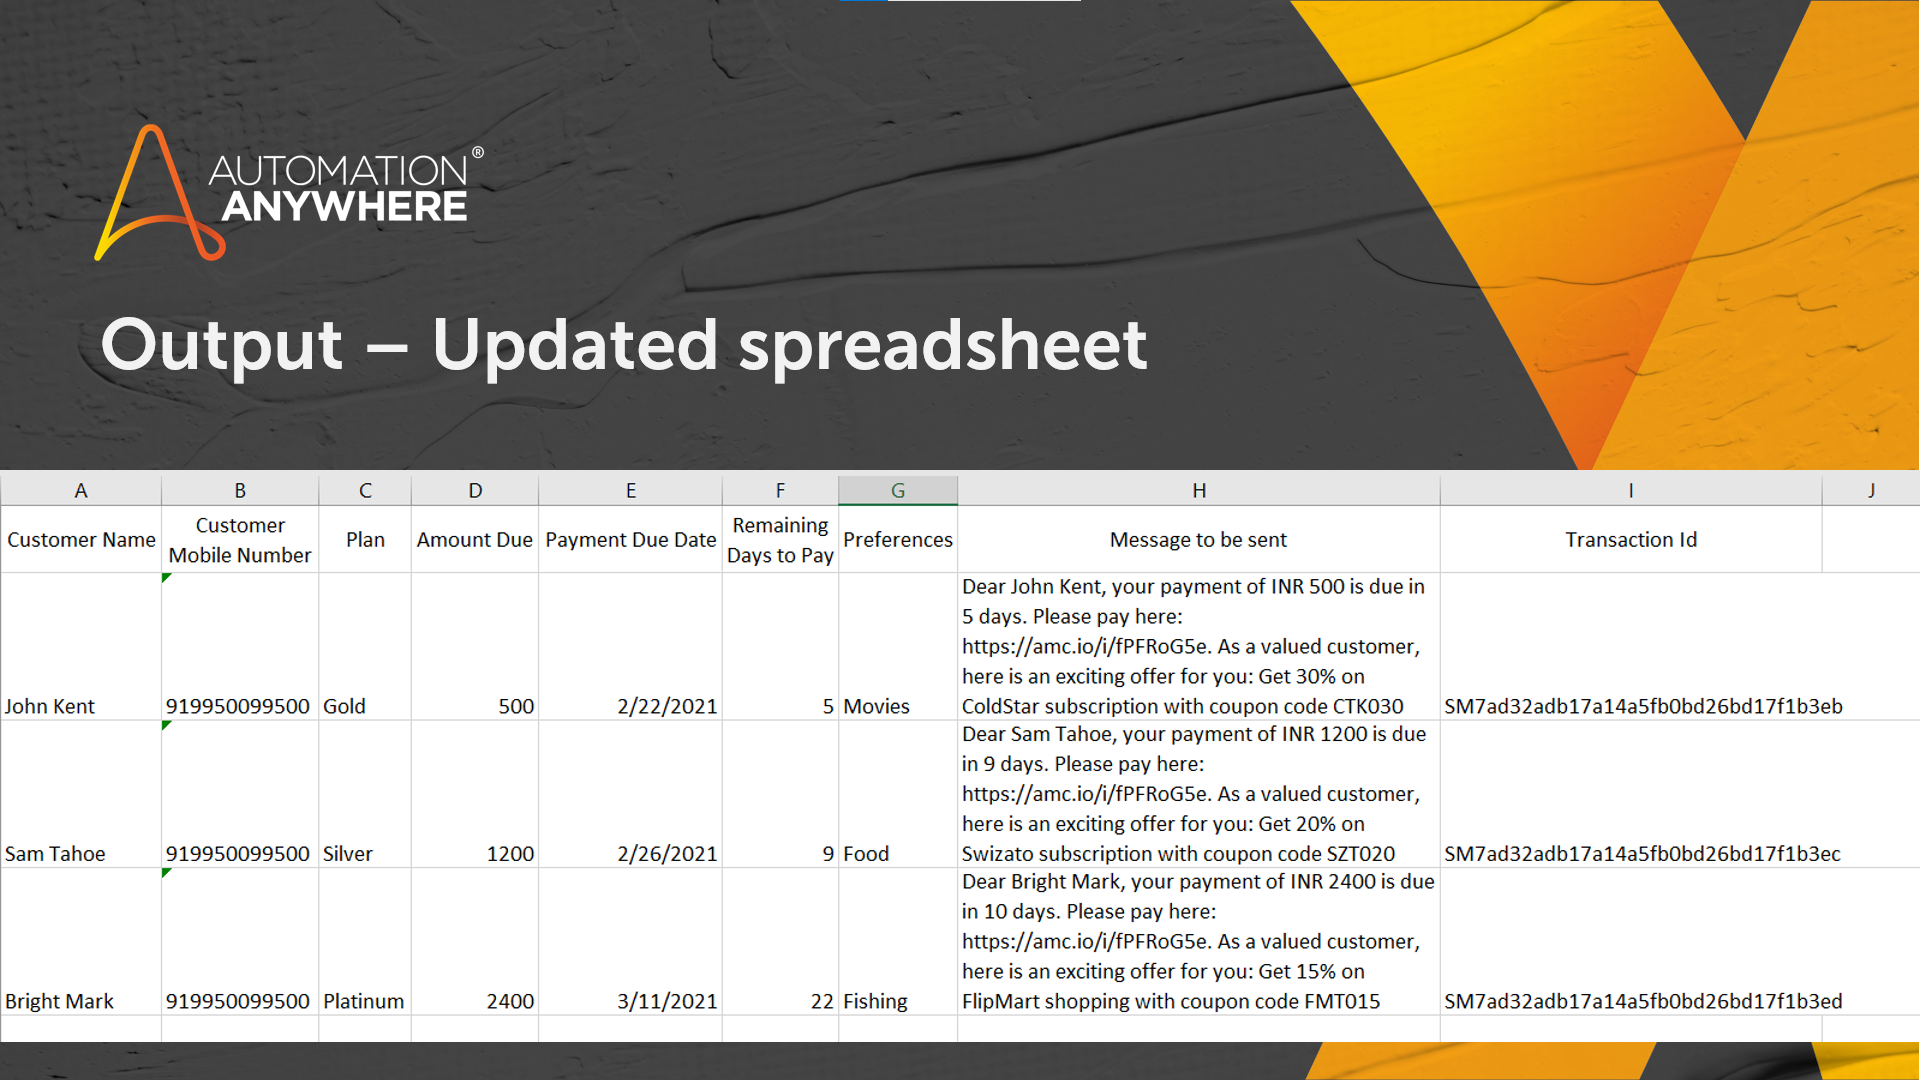Click the Message to be sent header
Viewport: 1920px width, 1080px height.
[x=1198, y=540]
